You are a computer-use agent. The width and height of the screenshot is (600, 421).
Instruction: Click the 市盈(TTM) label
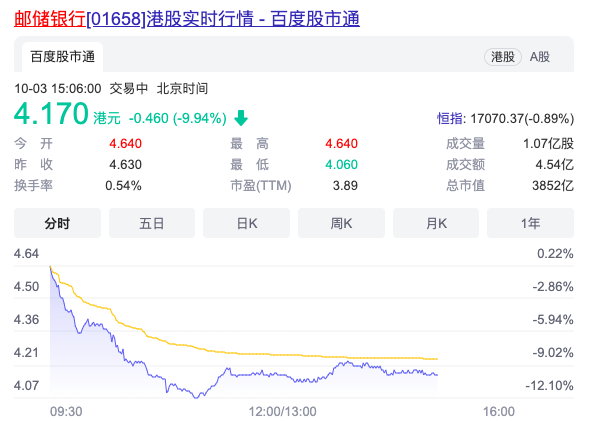(261, 186)
